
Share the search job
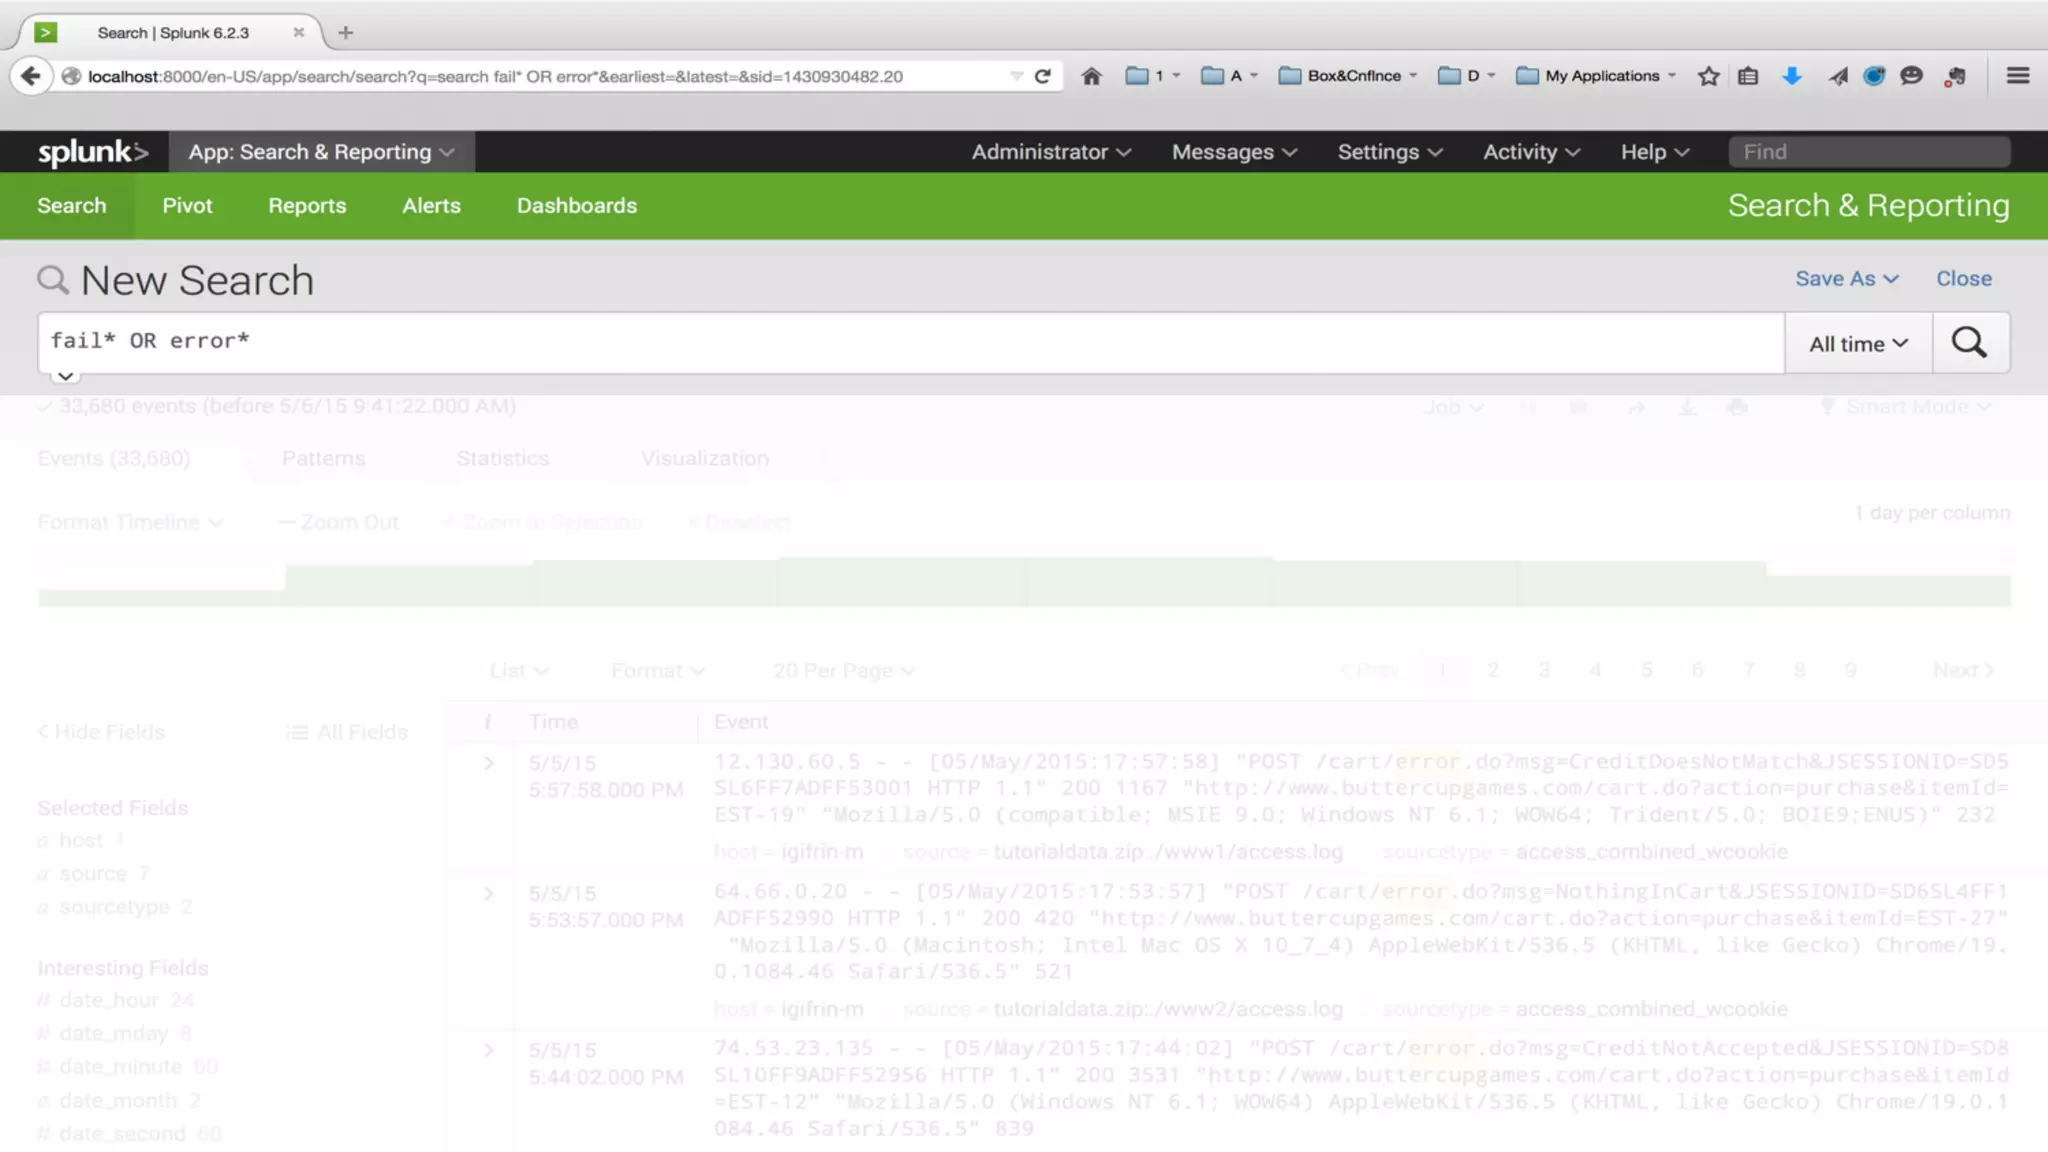click(1636, 407)
